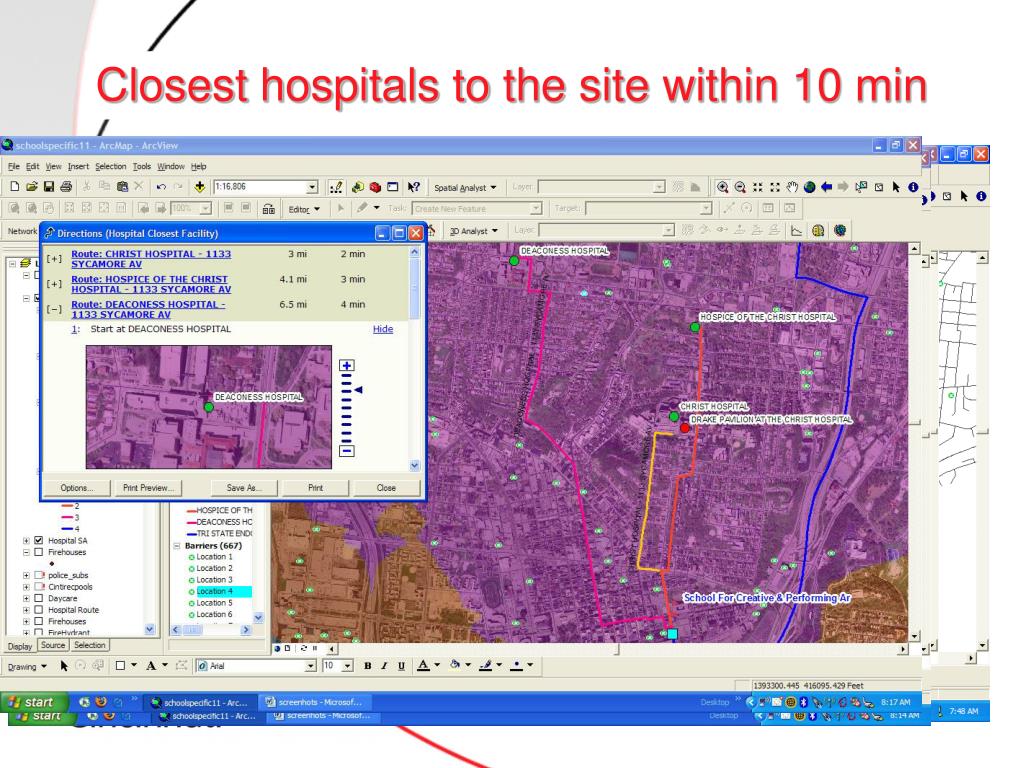
Task: Select the Pan hand tool
Action: (x=792, y=187)
